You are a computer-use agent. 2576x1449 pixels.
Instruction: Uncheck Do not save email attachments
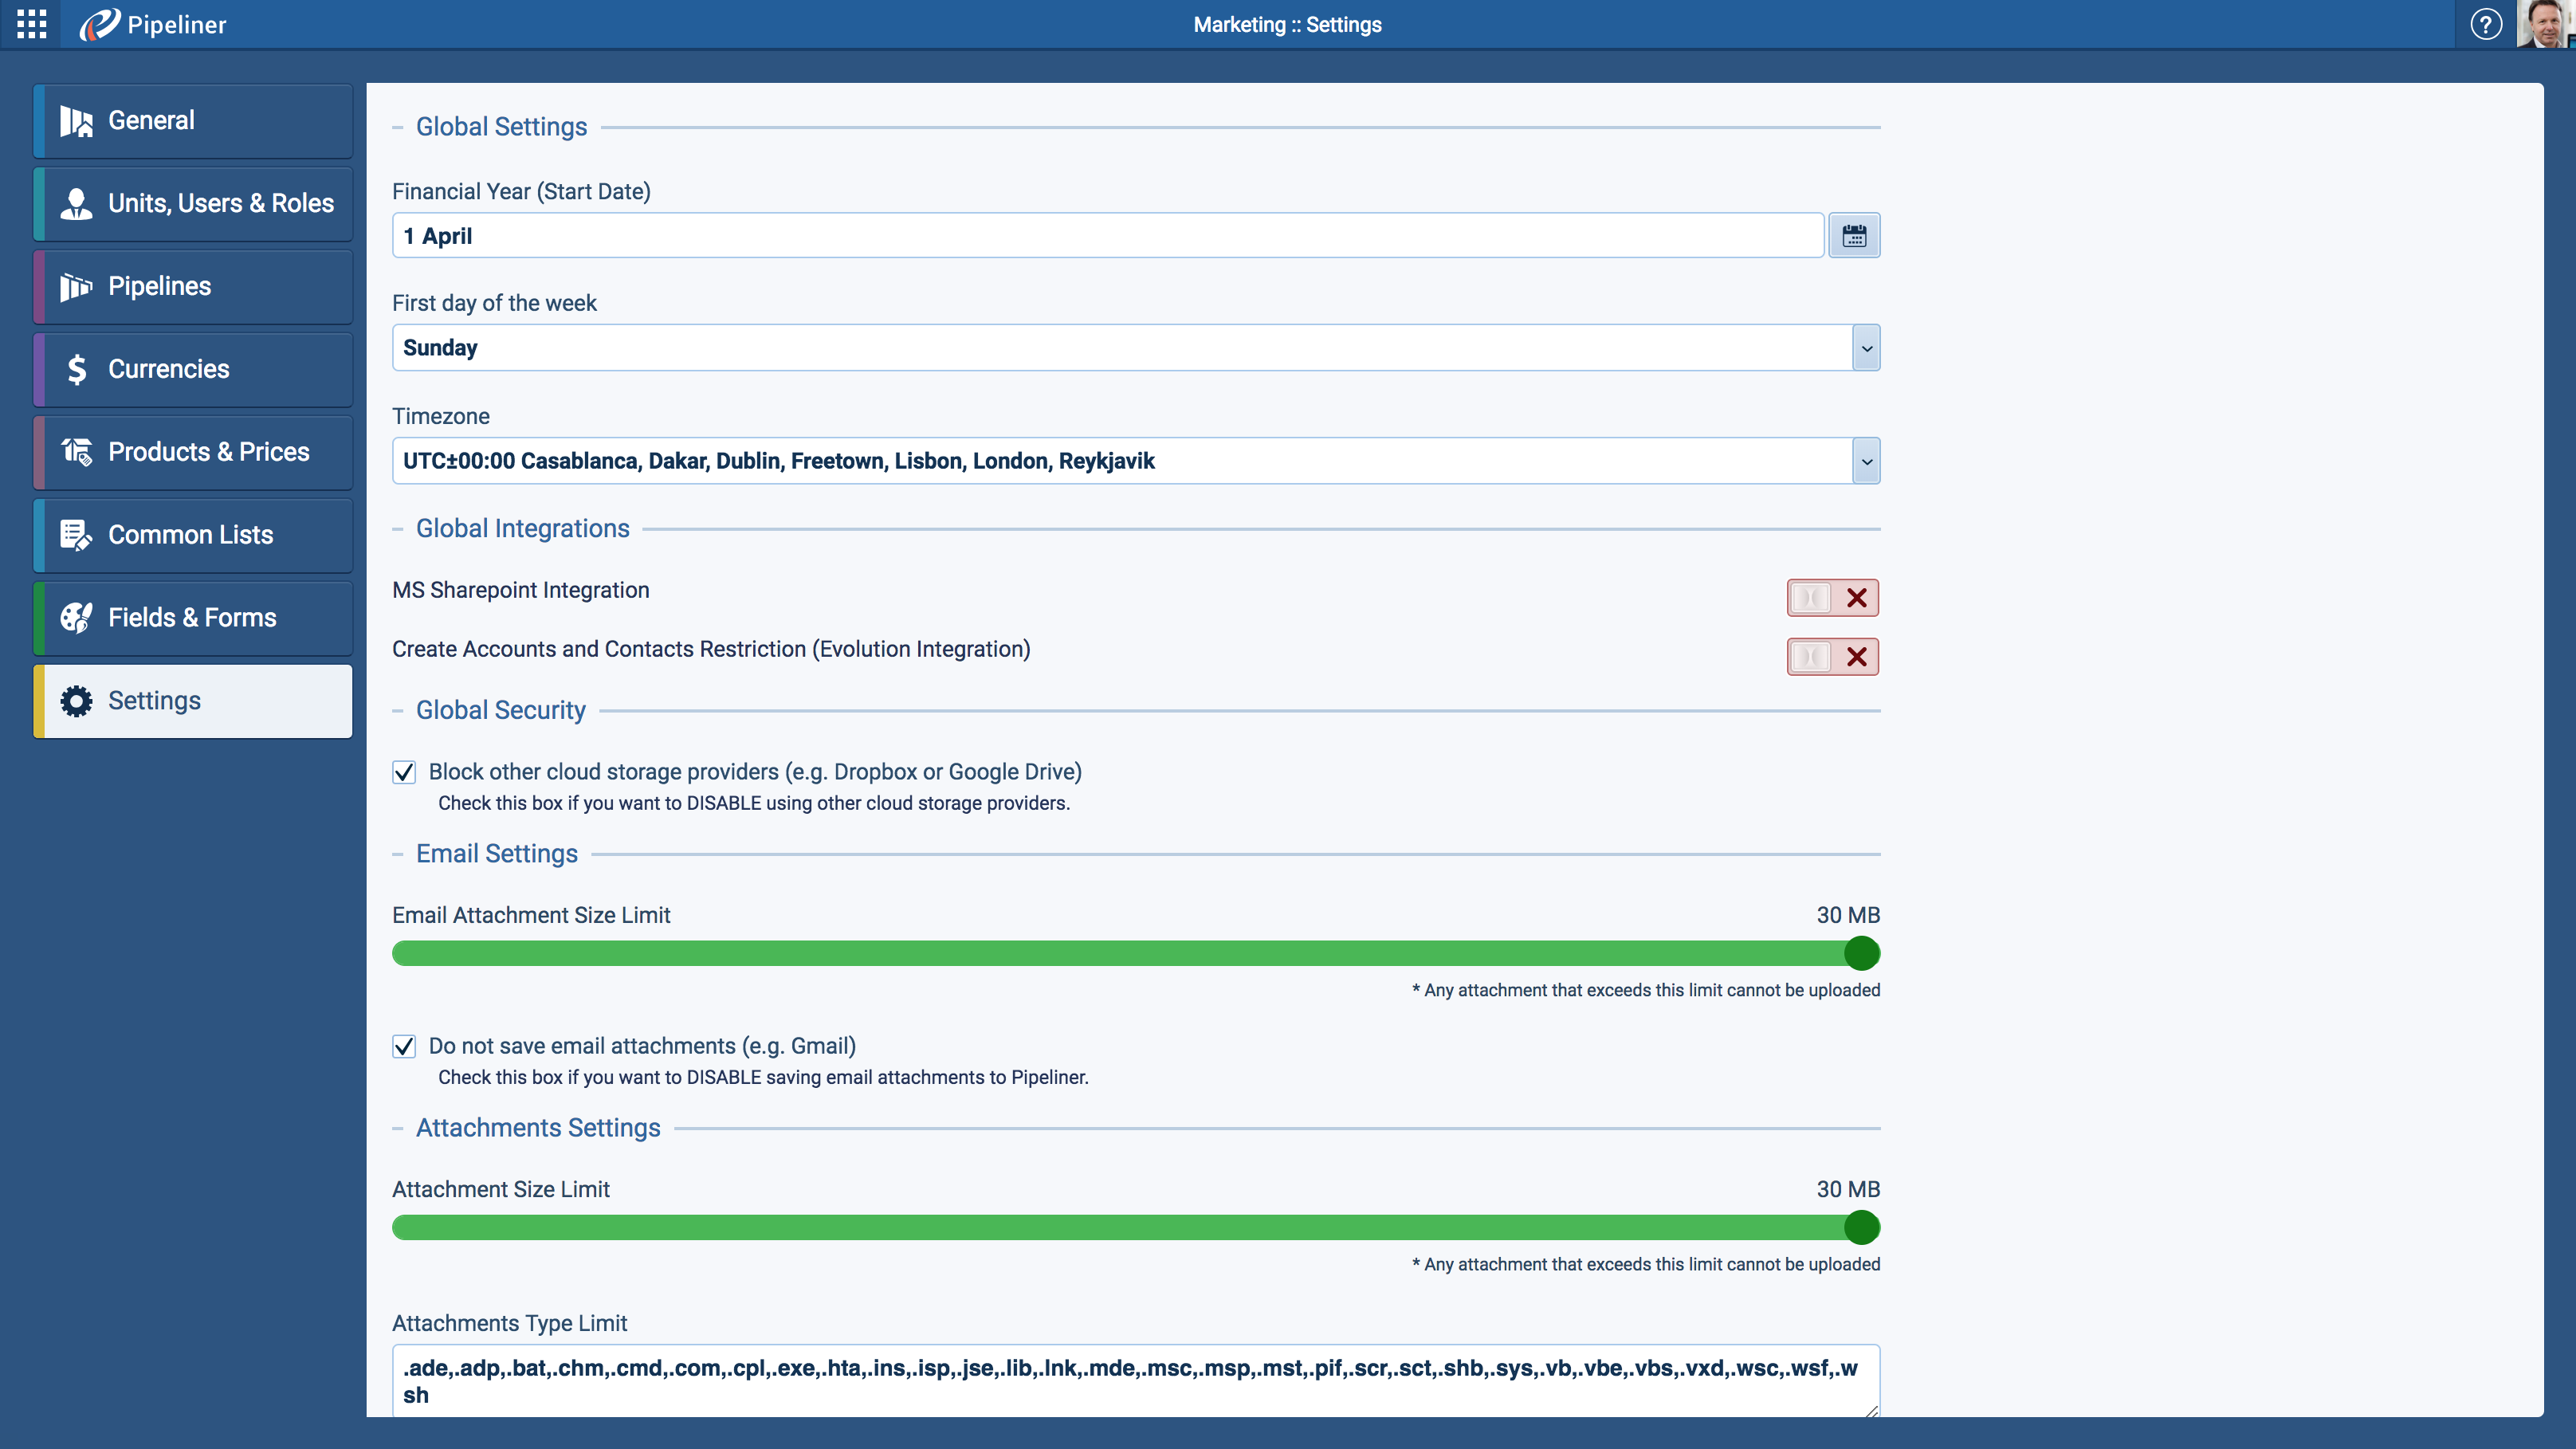pos(404,1046)
